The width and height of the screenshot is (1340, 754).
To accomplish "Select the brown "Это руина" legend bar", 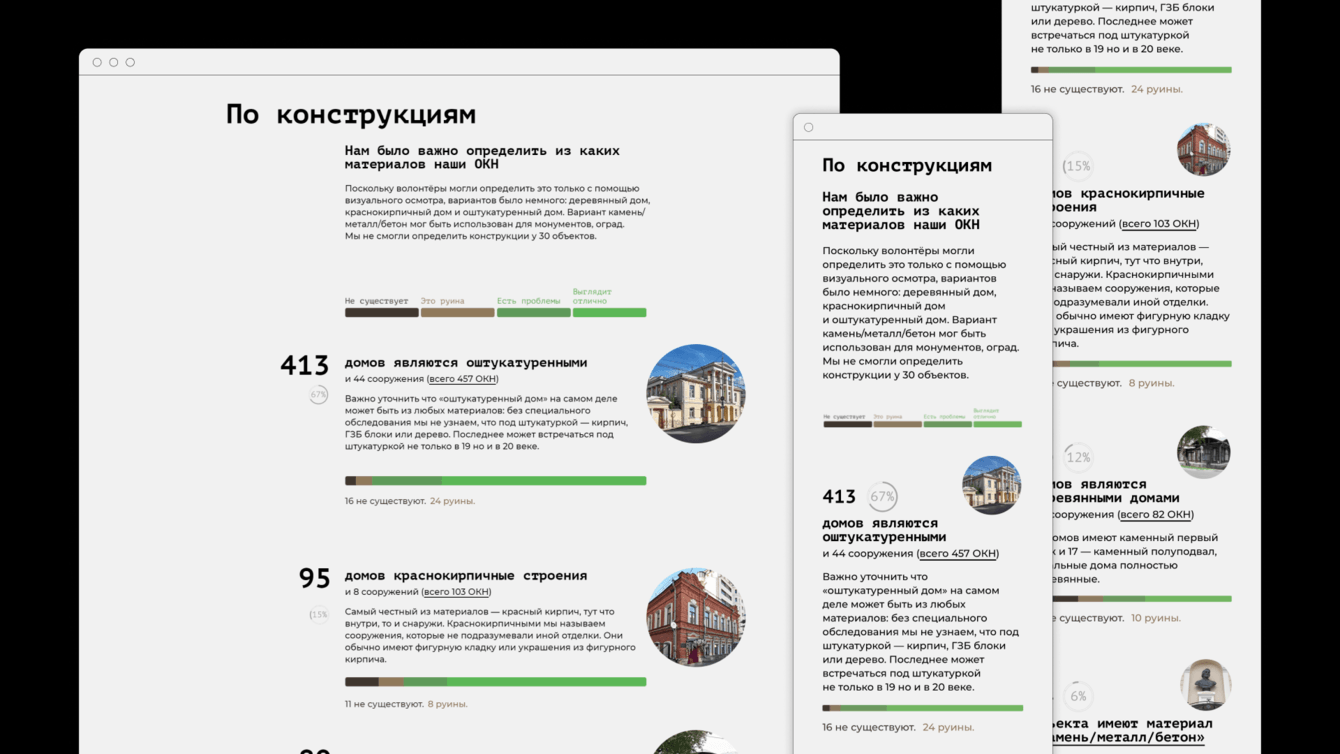I will [457, 313].
